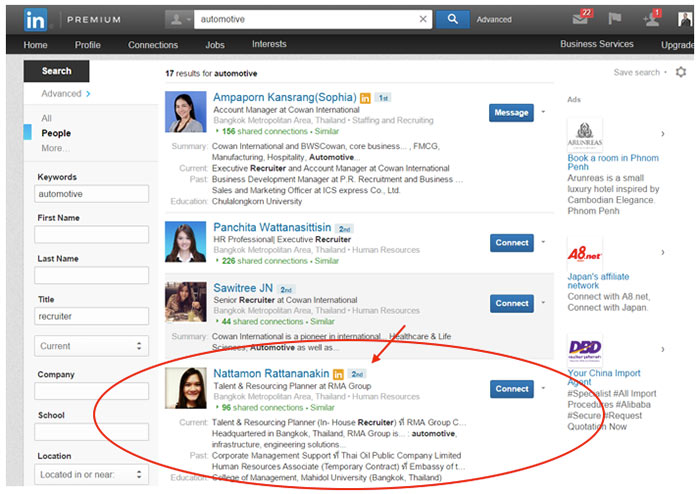Click the Advanced link in the sidebar
Image resolution: width=700 pixels, height=494 pixels.
66,94
